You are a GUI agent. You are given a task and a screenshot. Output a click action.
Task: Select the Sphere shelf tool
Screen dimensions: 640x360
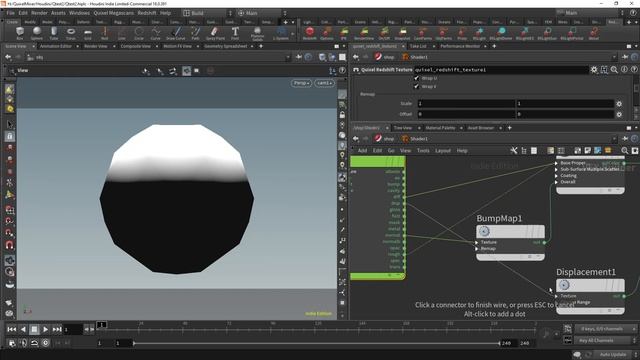pyautogui.click(x=37, y=33)
